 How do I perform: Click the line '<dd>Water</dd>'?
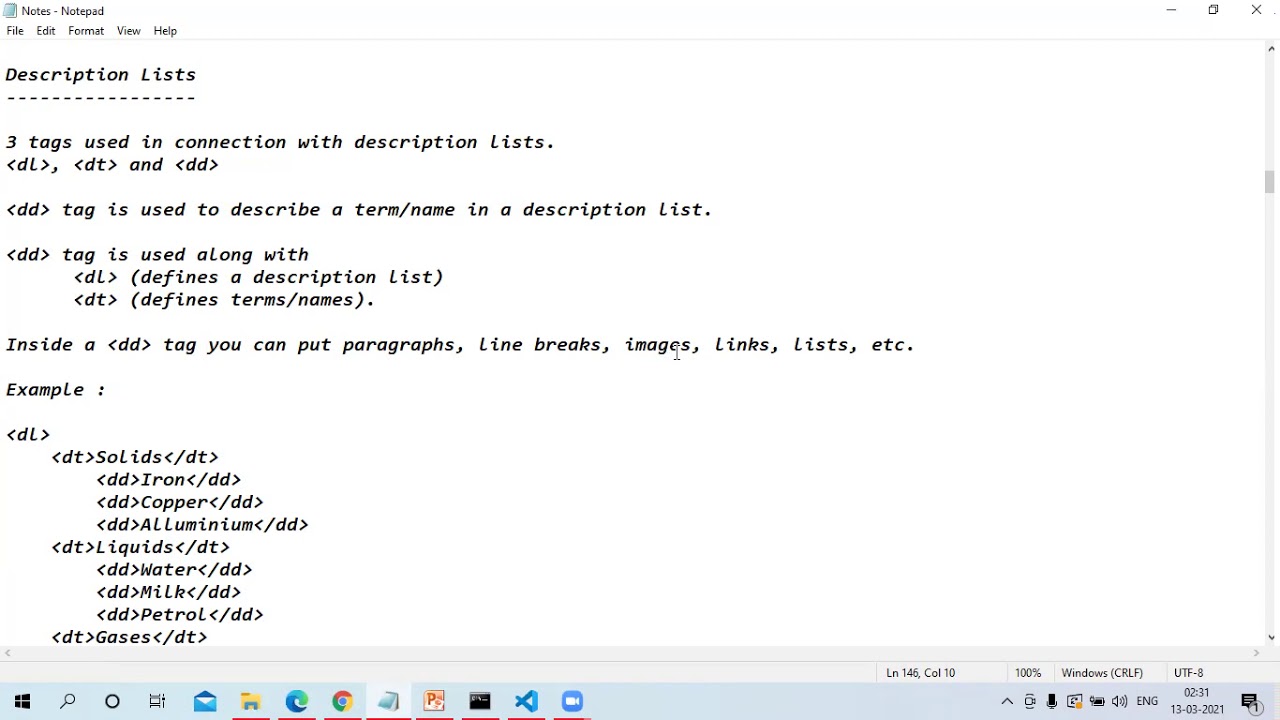tap(174, 570)
